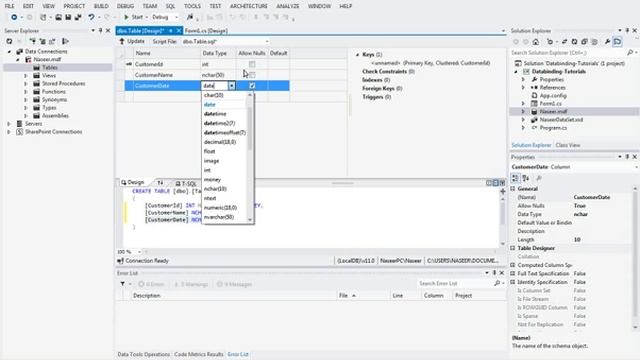This screenshot has height=360, width=640.
Task: Toggle Allow Nulls checkbox for CustomerName
Action: tap(252, 75)
